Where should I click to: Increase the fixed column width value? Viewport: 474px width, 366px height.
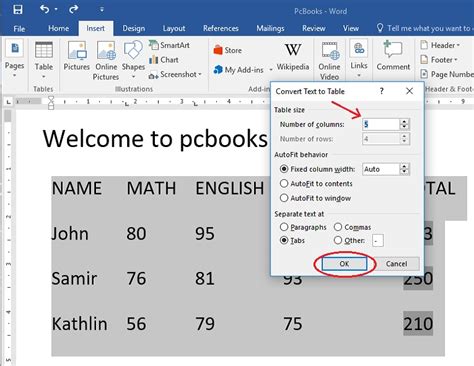pyautogui.click(x=404, y=166)
